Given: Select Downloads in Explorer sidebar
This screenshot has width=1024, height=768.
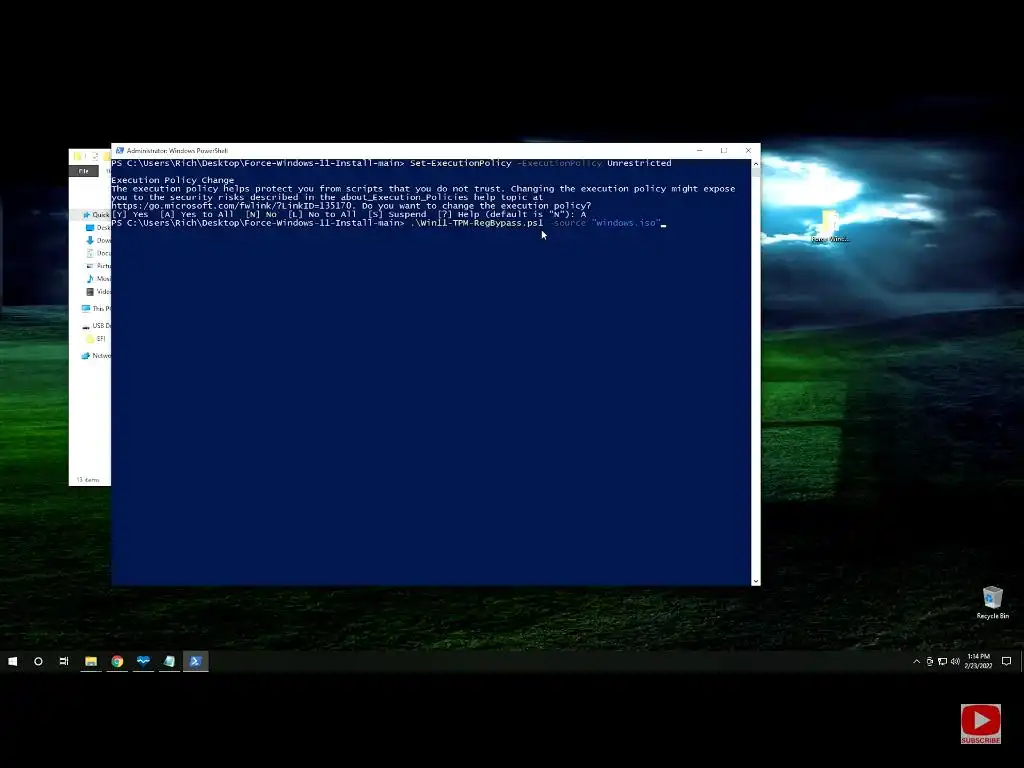Looking at the screenshot, I should pyautogui.click(x=99, y=240).
